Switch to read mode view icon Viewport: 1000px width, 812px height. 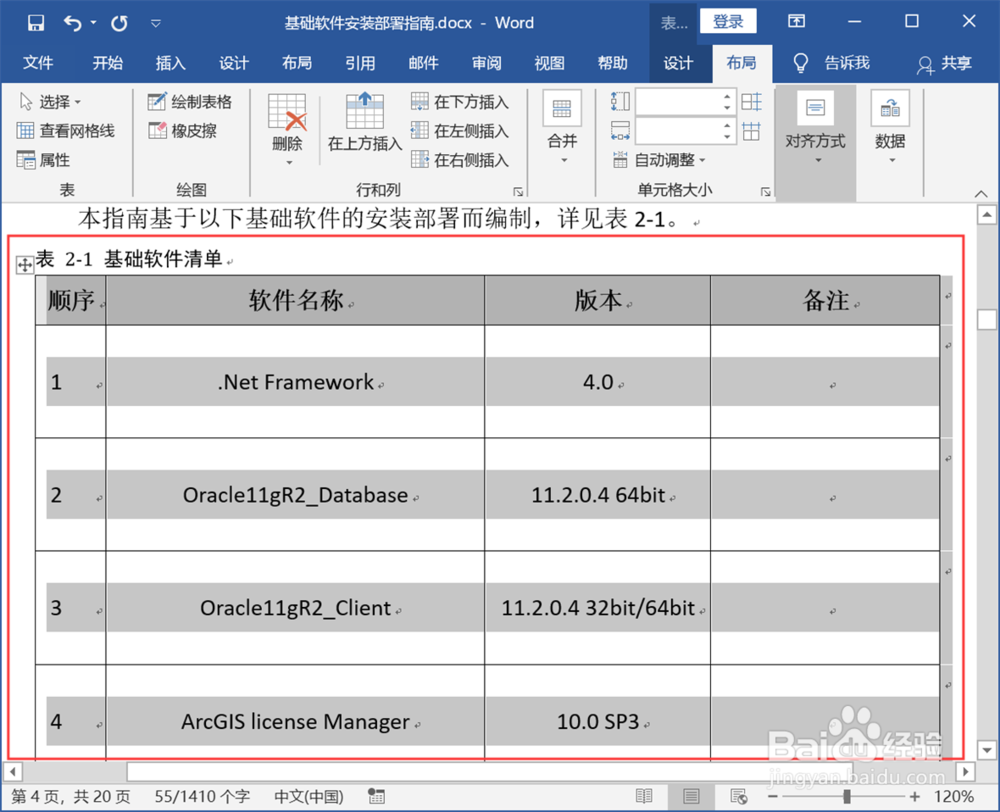(x=644, y=796)
